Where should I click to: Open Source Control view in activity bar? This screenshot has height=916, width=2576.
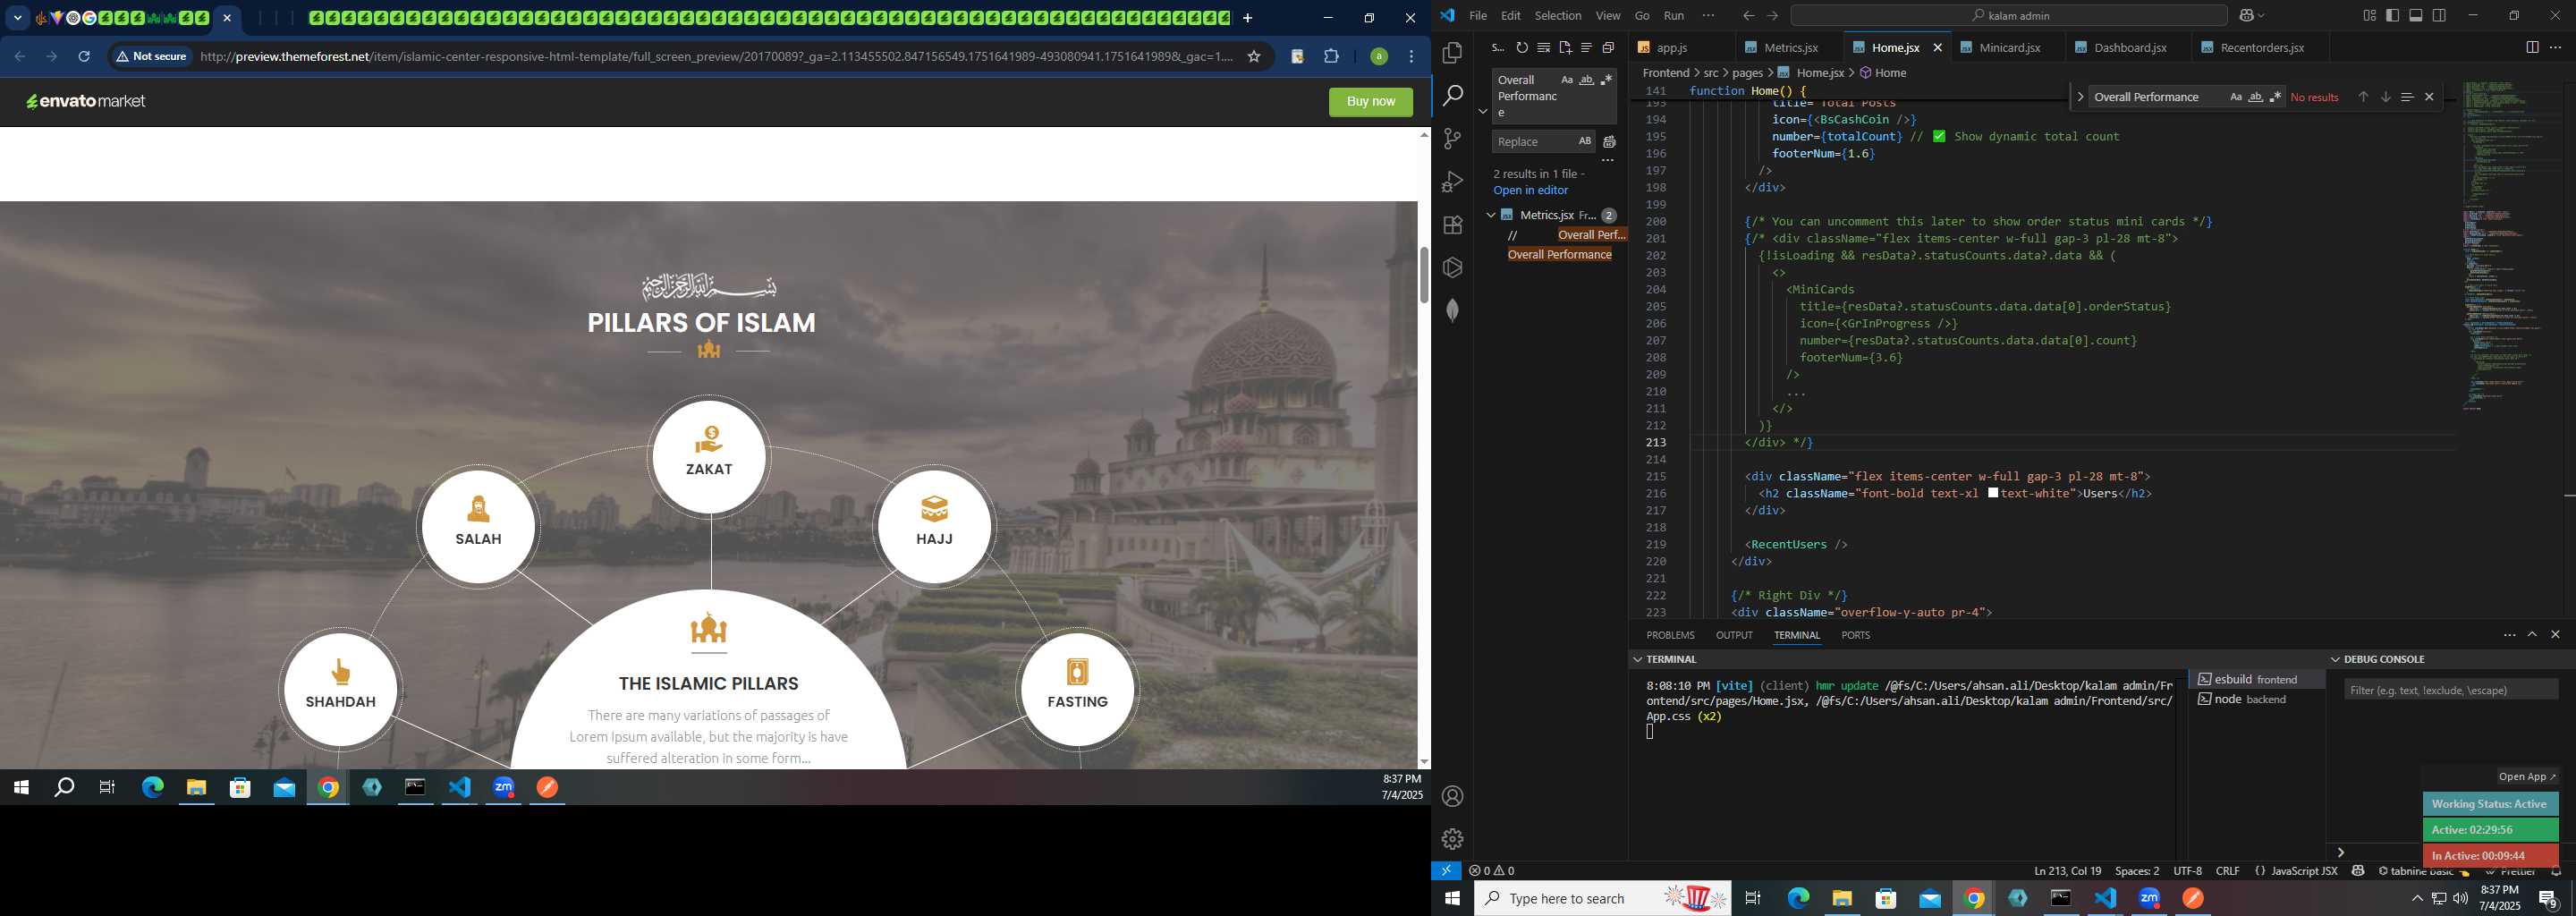coord(1452,139)
